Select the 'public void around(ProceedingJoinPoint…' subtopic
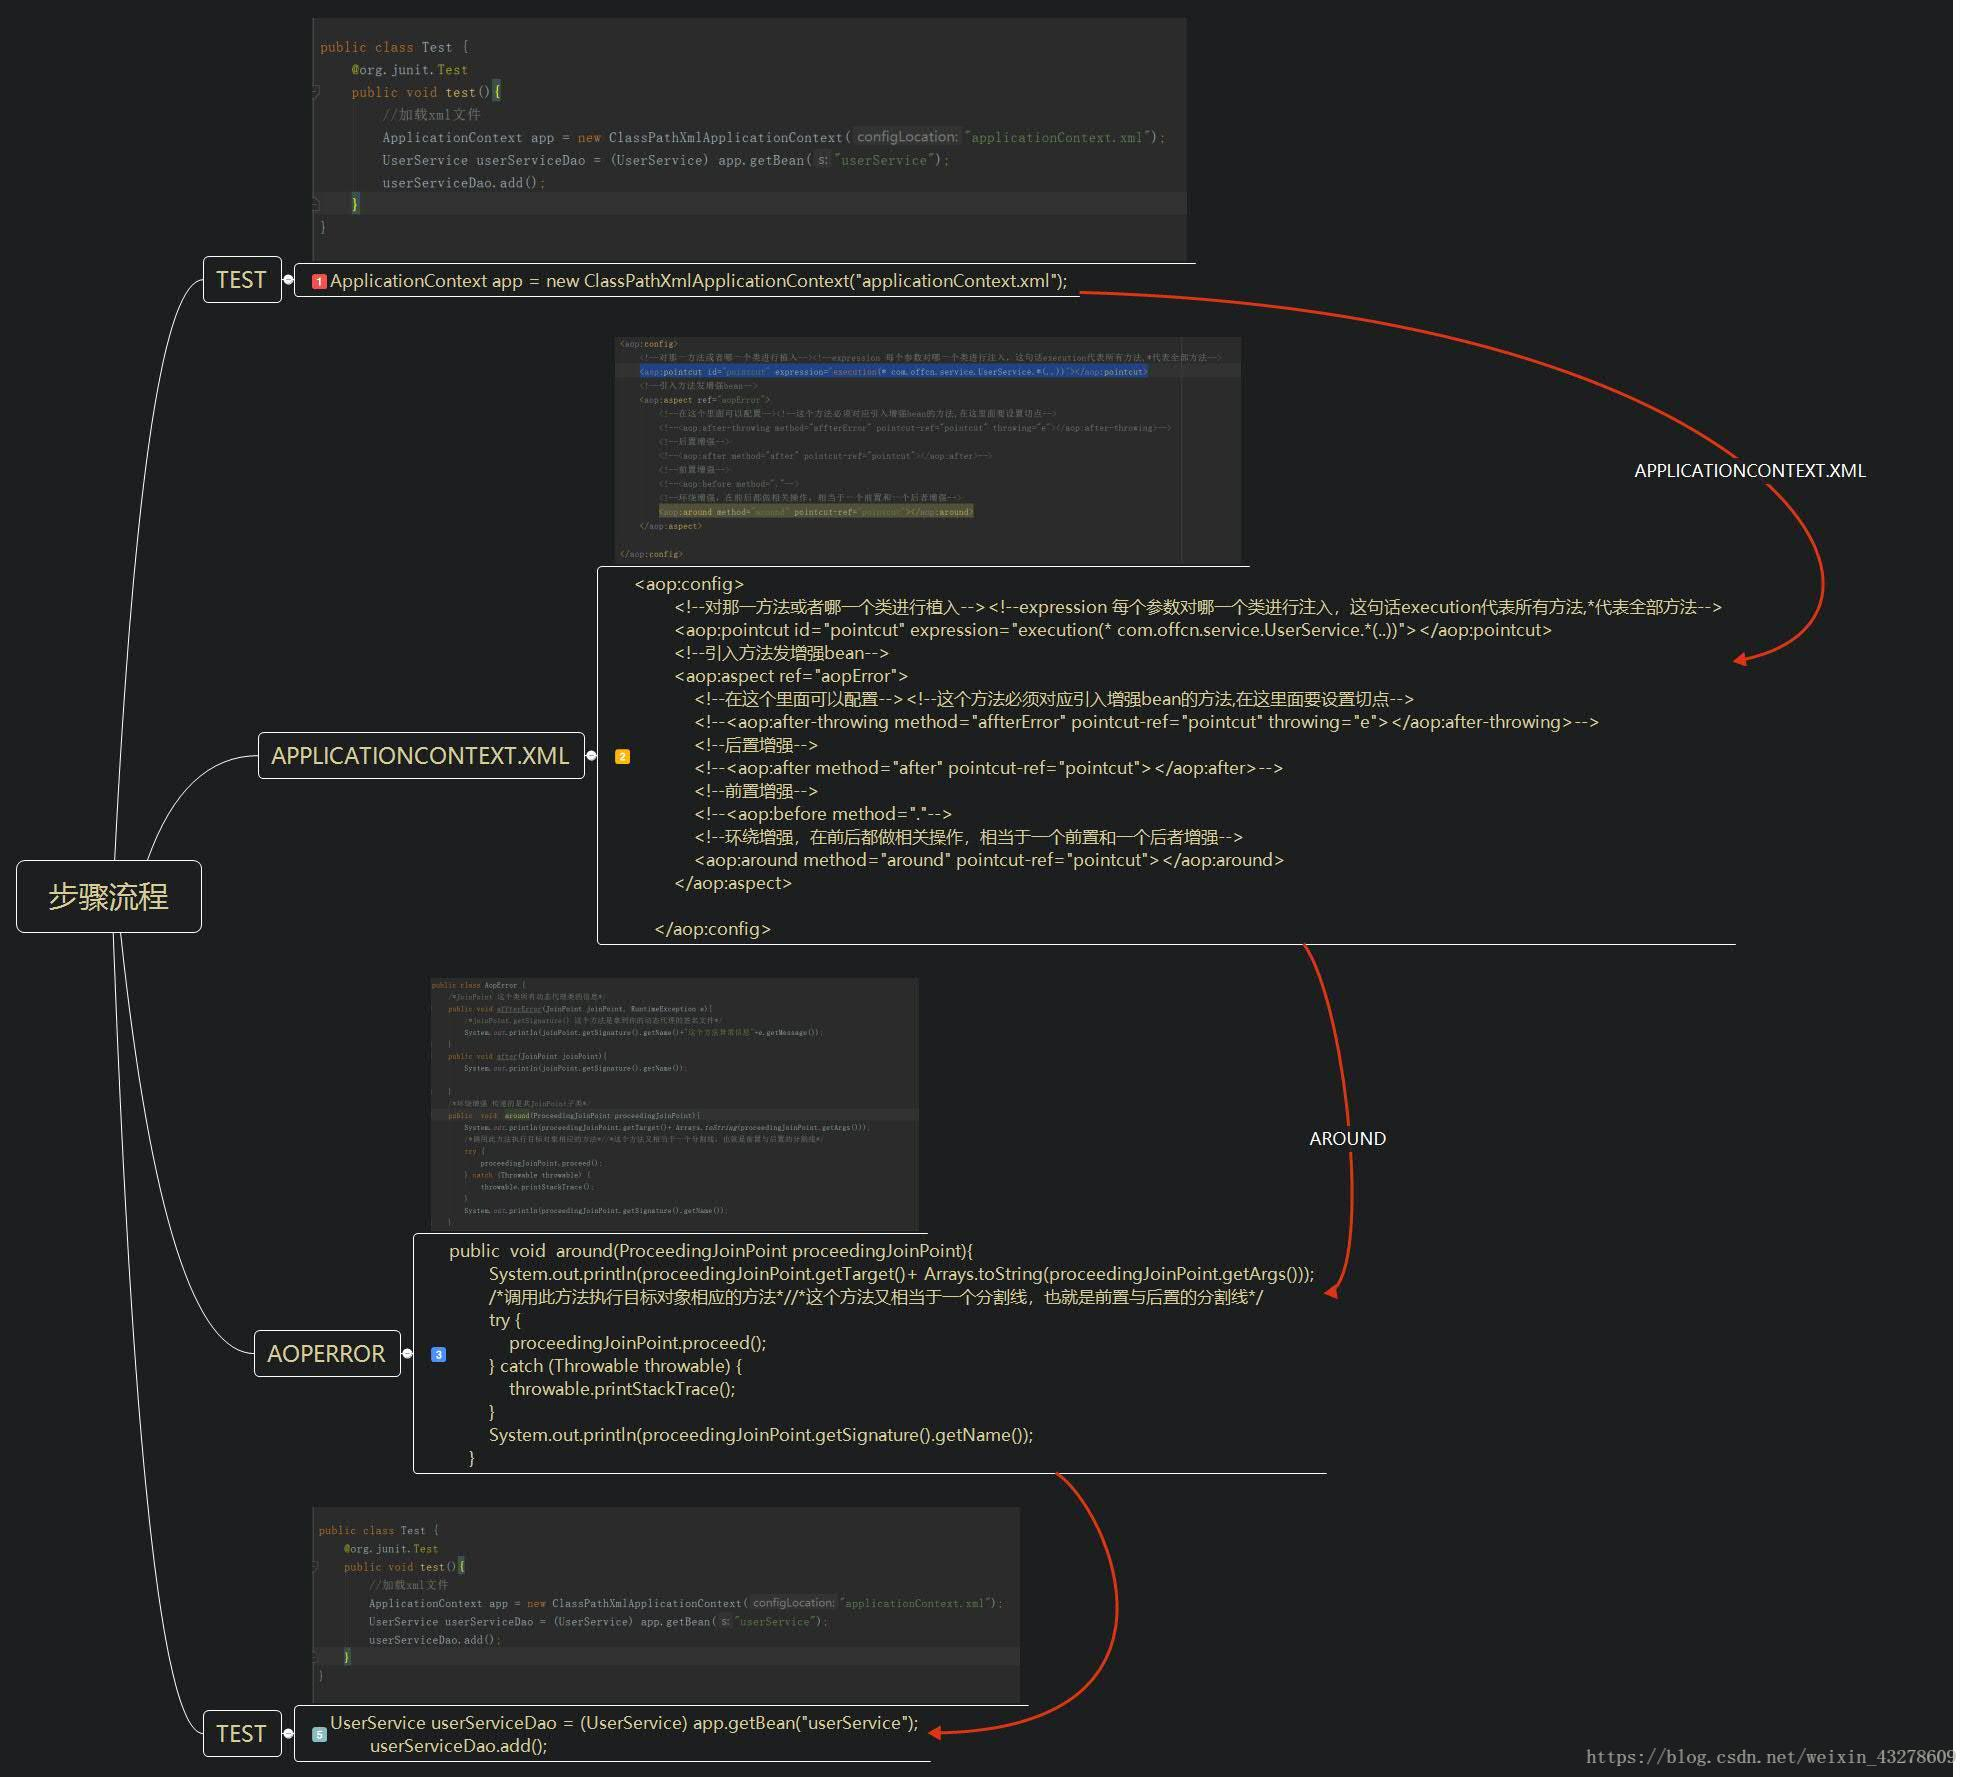The width and height of the screenshot is (1968, 1777). [x=881, y=1354]
